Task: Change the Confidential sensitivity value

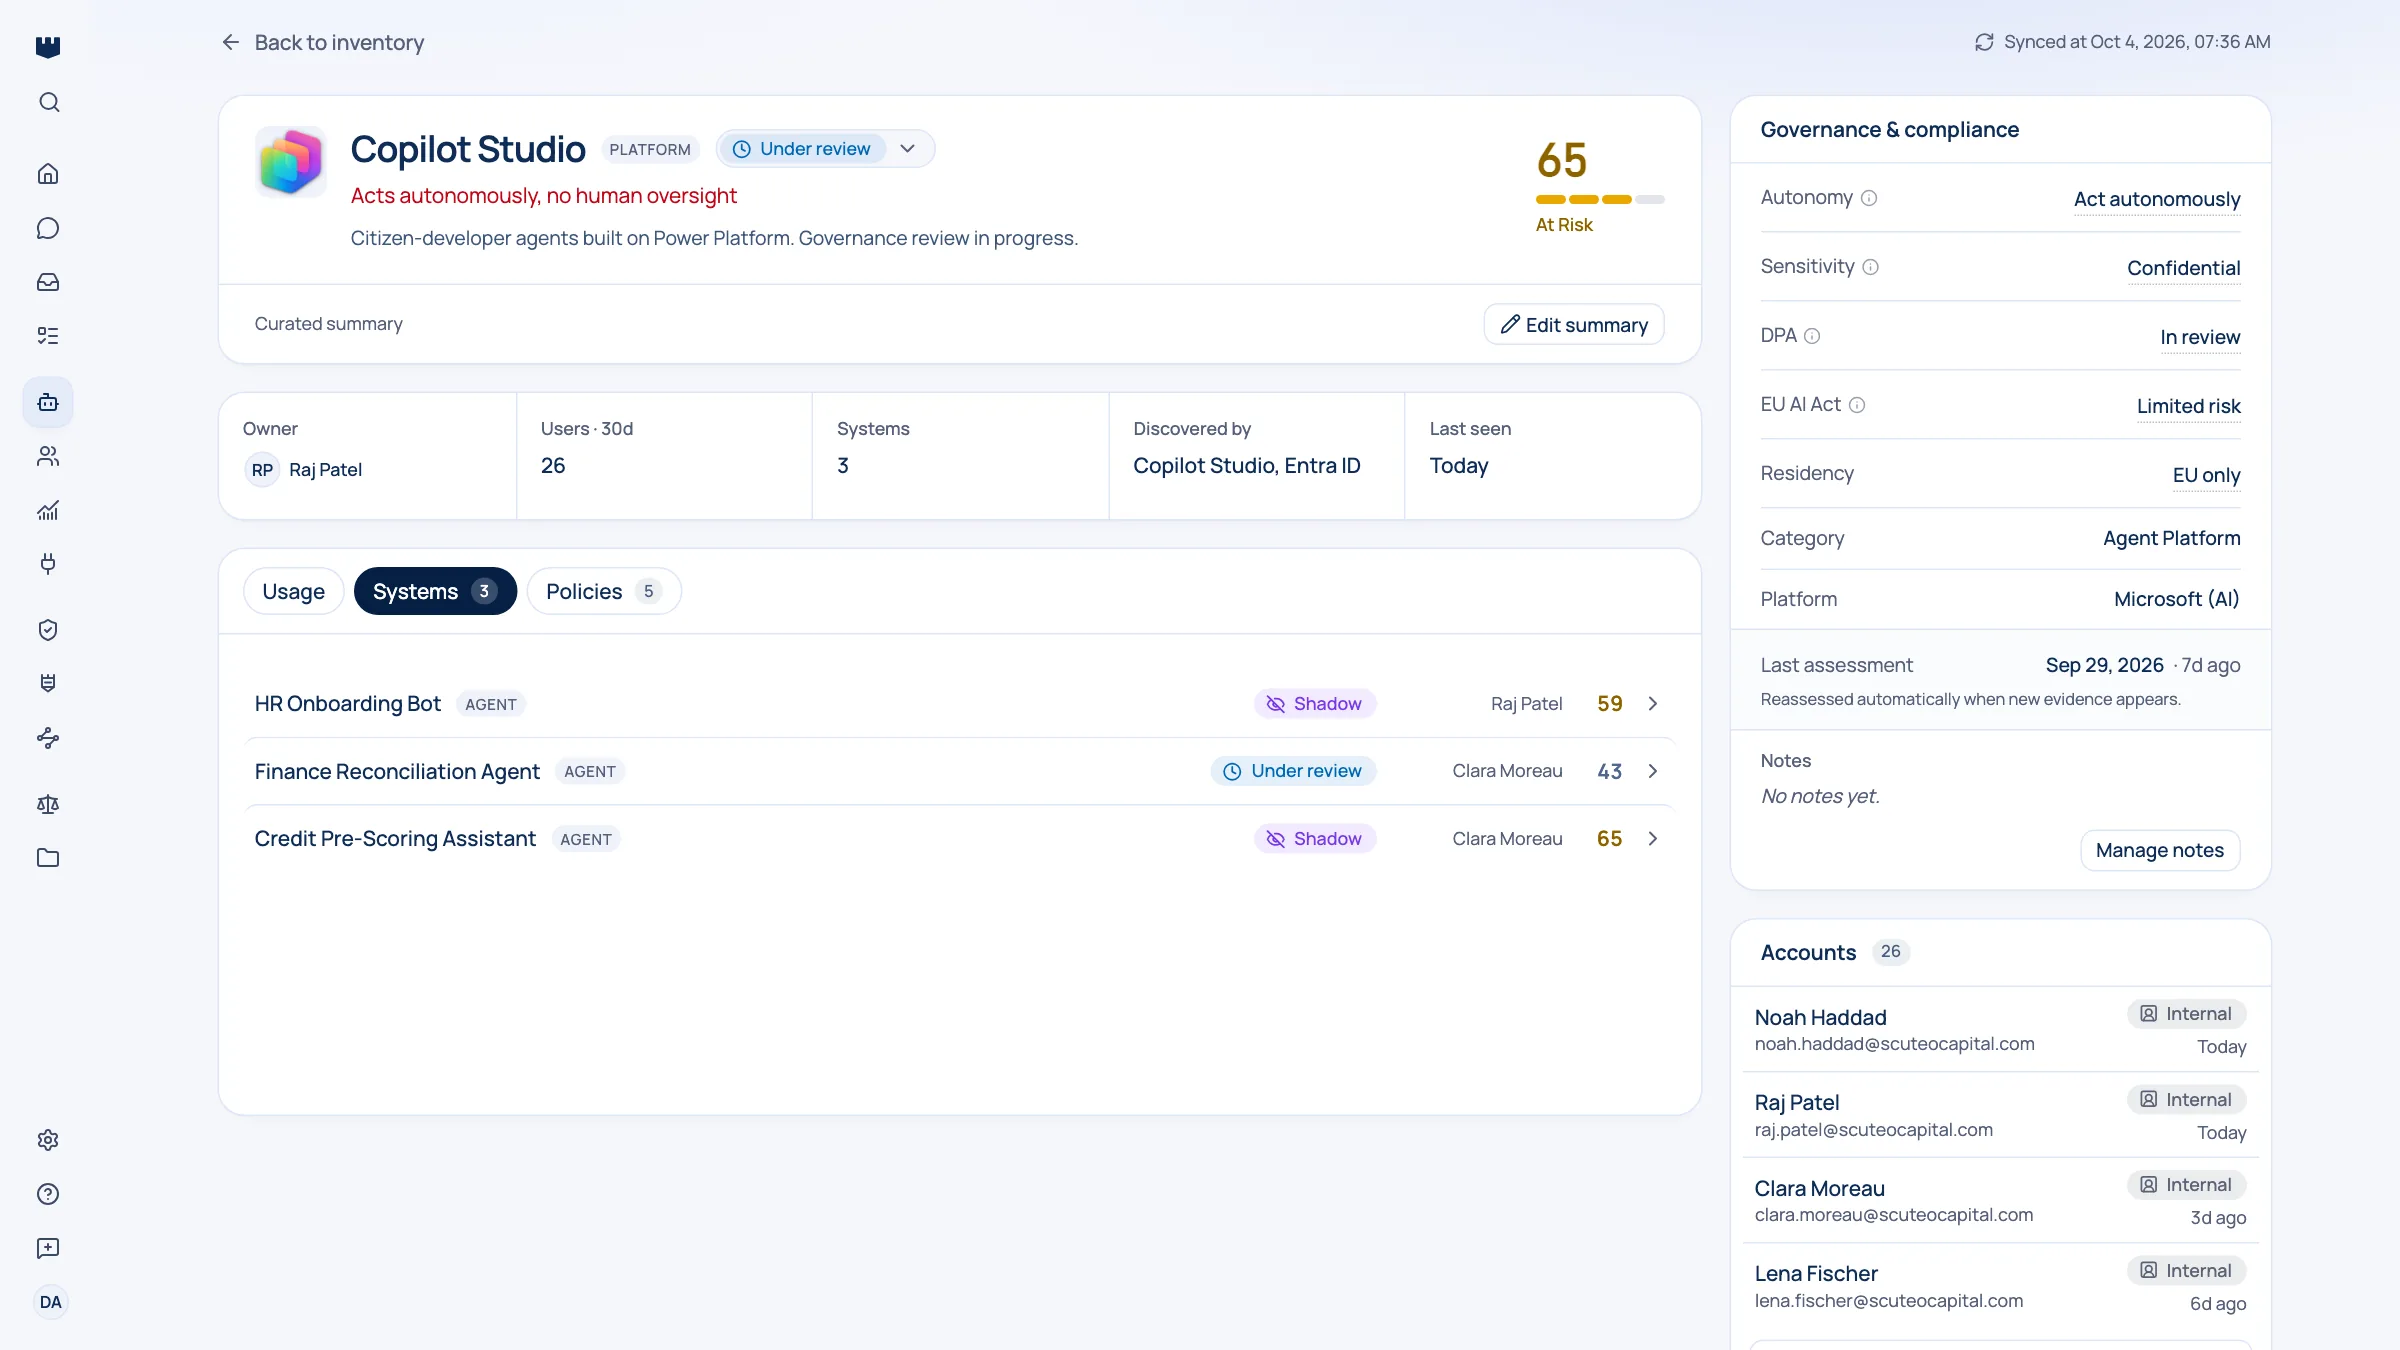Action: [2184, 268]
